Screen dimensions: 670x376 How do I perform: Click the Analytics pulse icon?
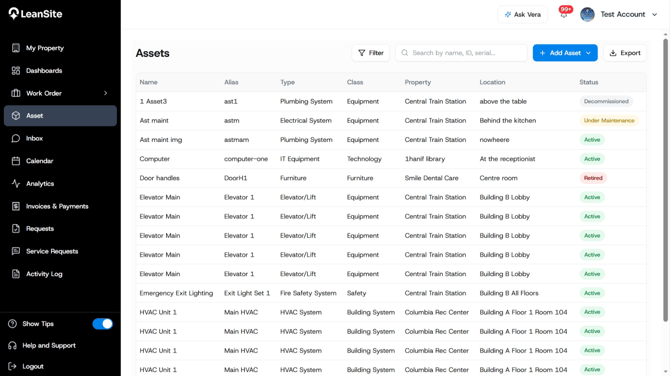pyautogui.click(x=16, y=184)
